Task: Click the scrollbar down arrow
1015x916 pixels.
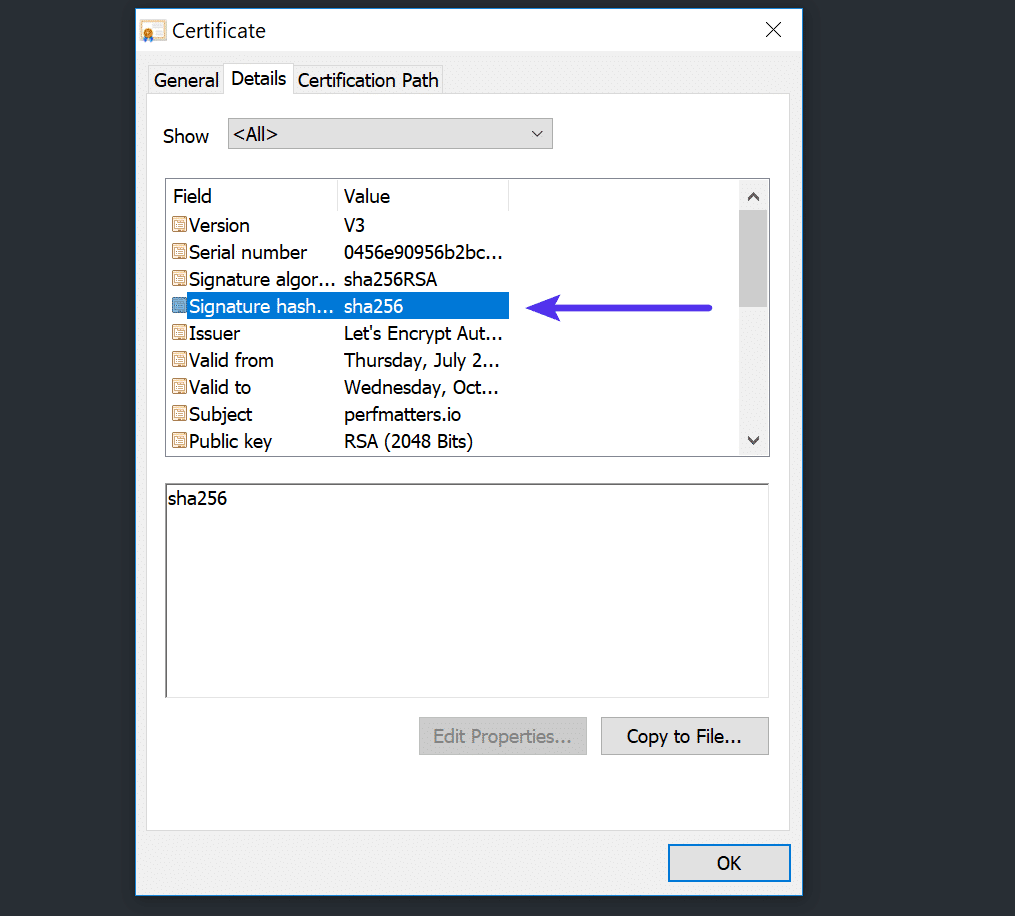Action: [754, 440]
